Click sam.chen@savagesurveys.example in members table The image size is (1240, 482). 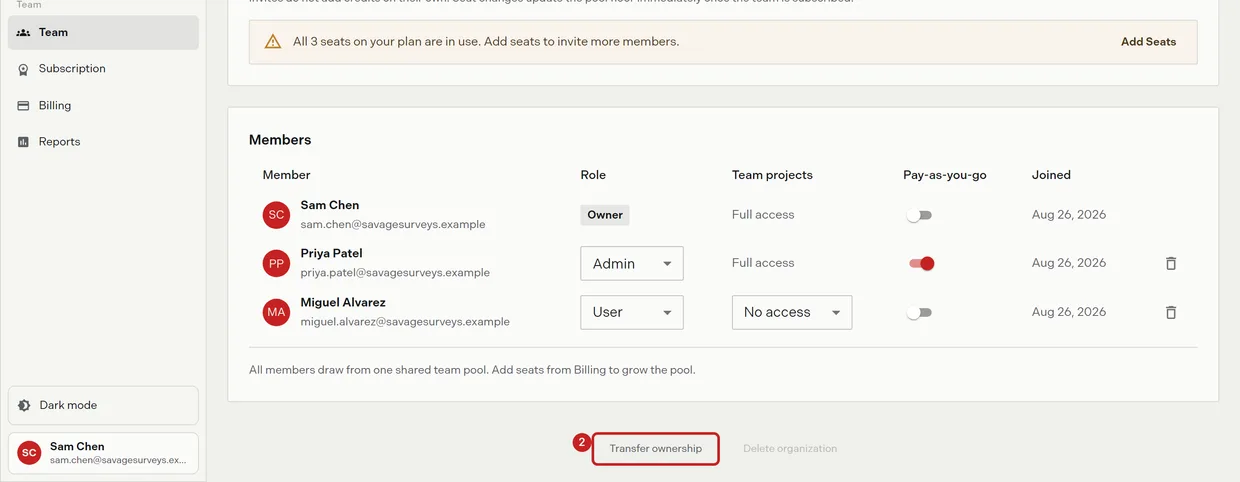point(393,224)
